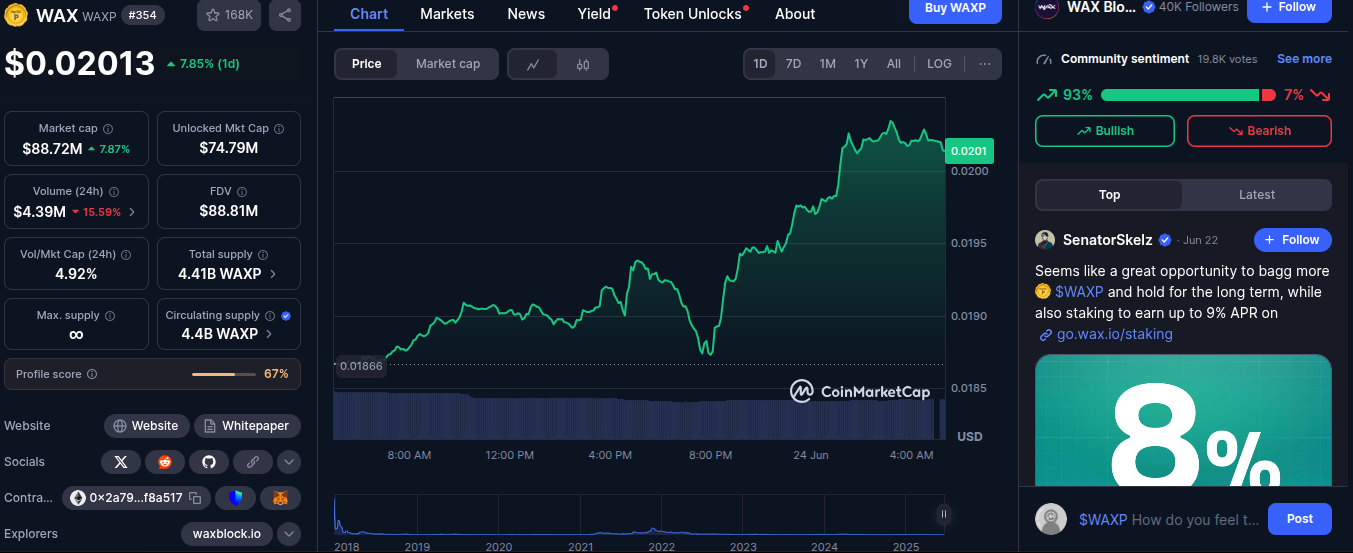Open the blue shield security icon
Viewport: 1353px width, 553px height.
(236, 498)
